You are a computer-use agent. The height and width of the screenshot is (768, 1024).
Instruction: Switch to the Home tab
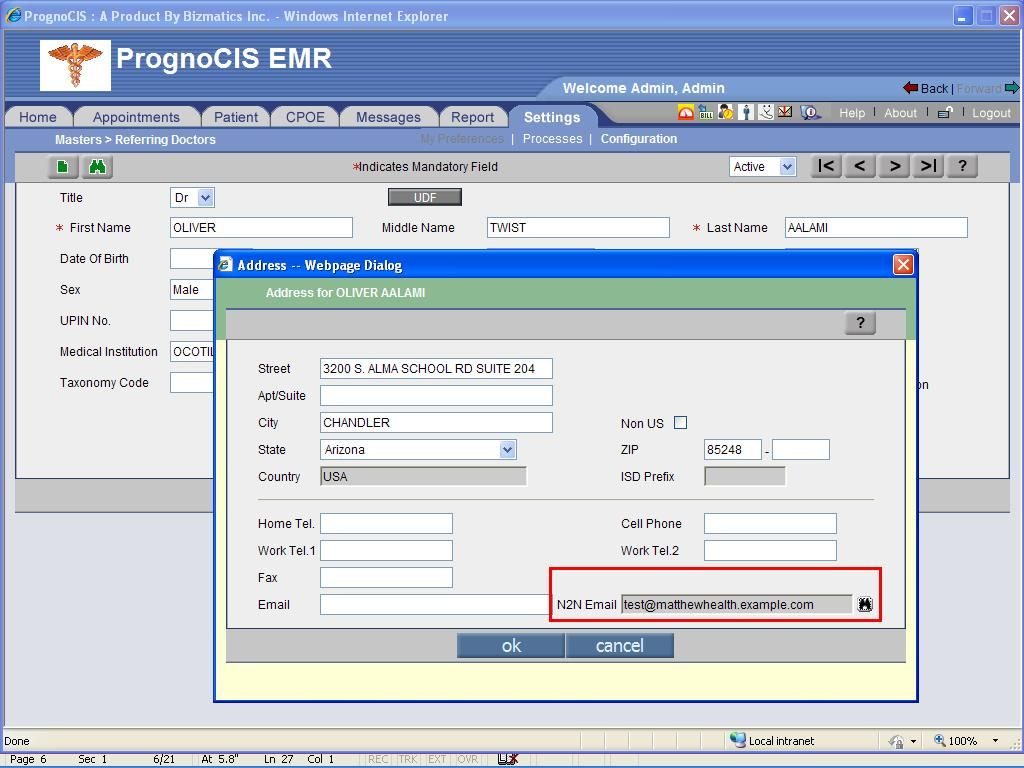37,117
